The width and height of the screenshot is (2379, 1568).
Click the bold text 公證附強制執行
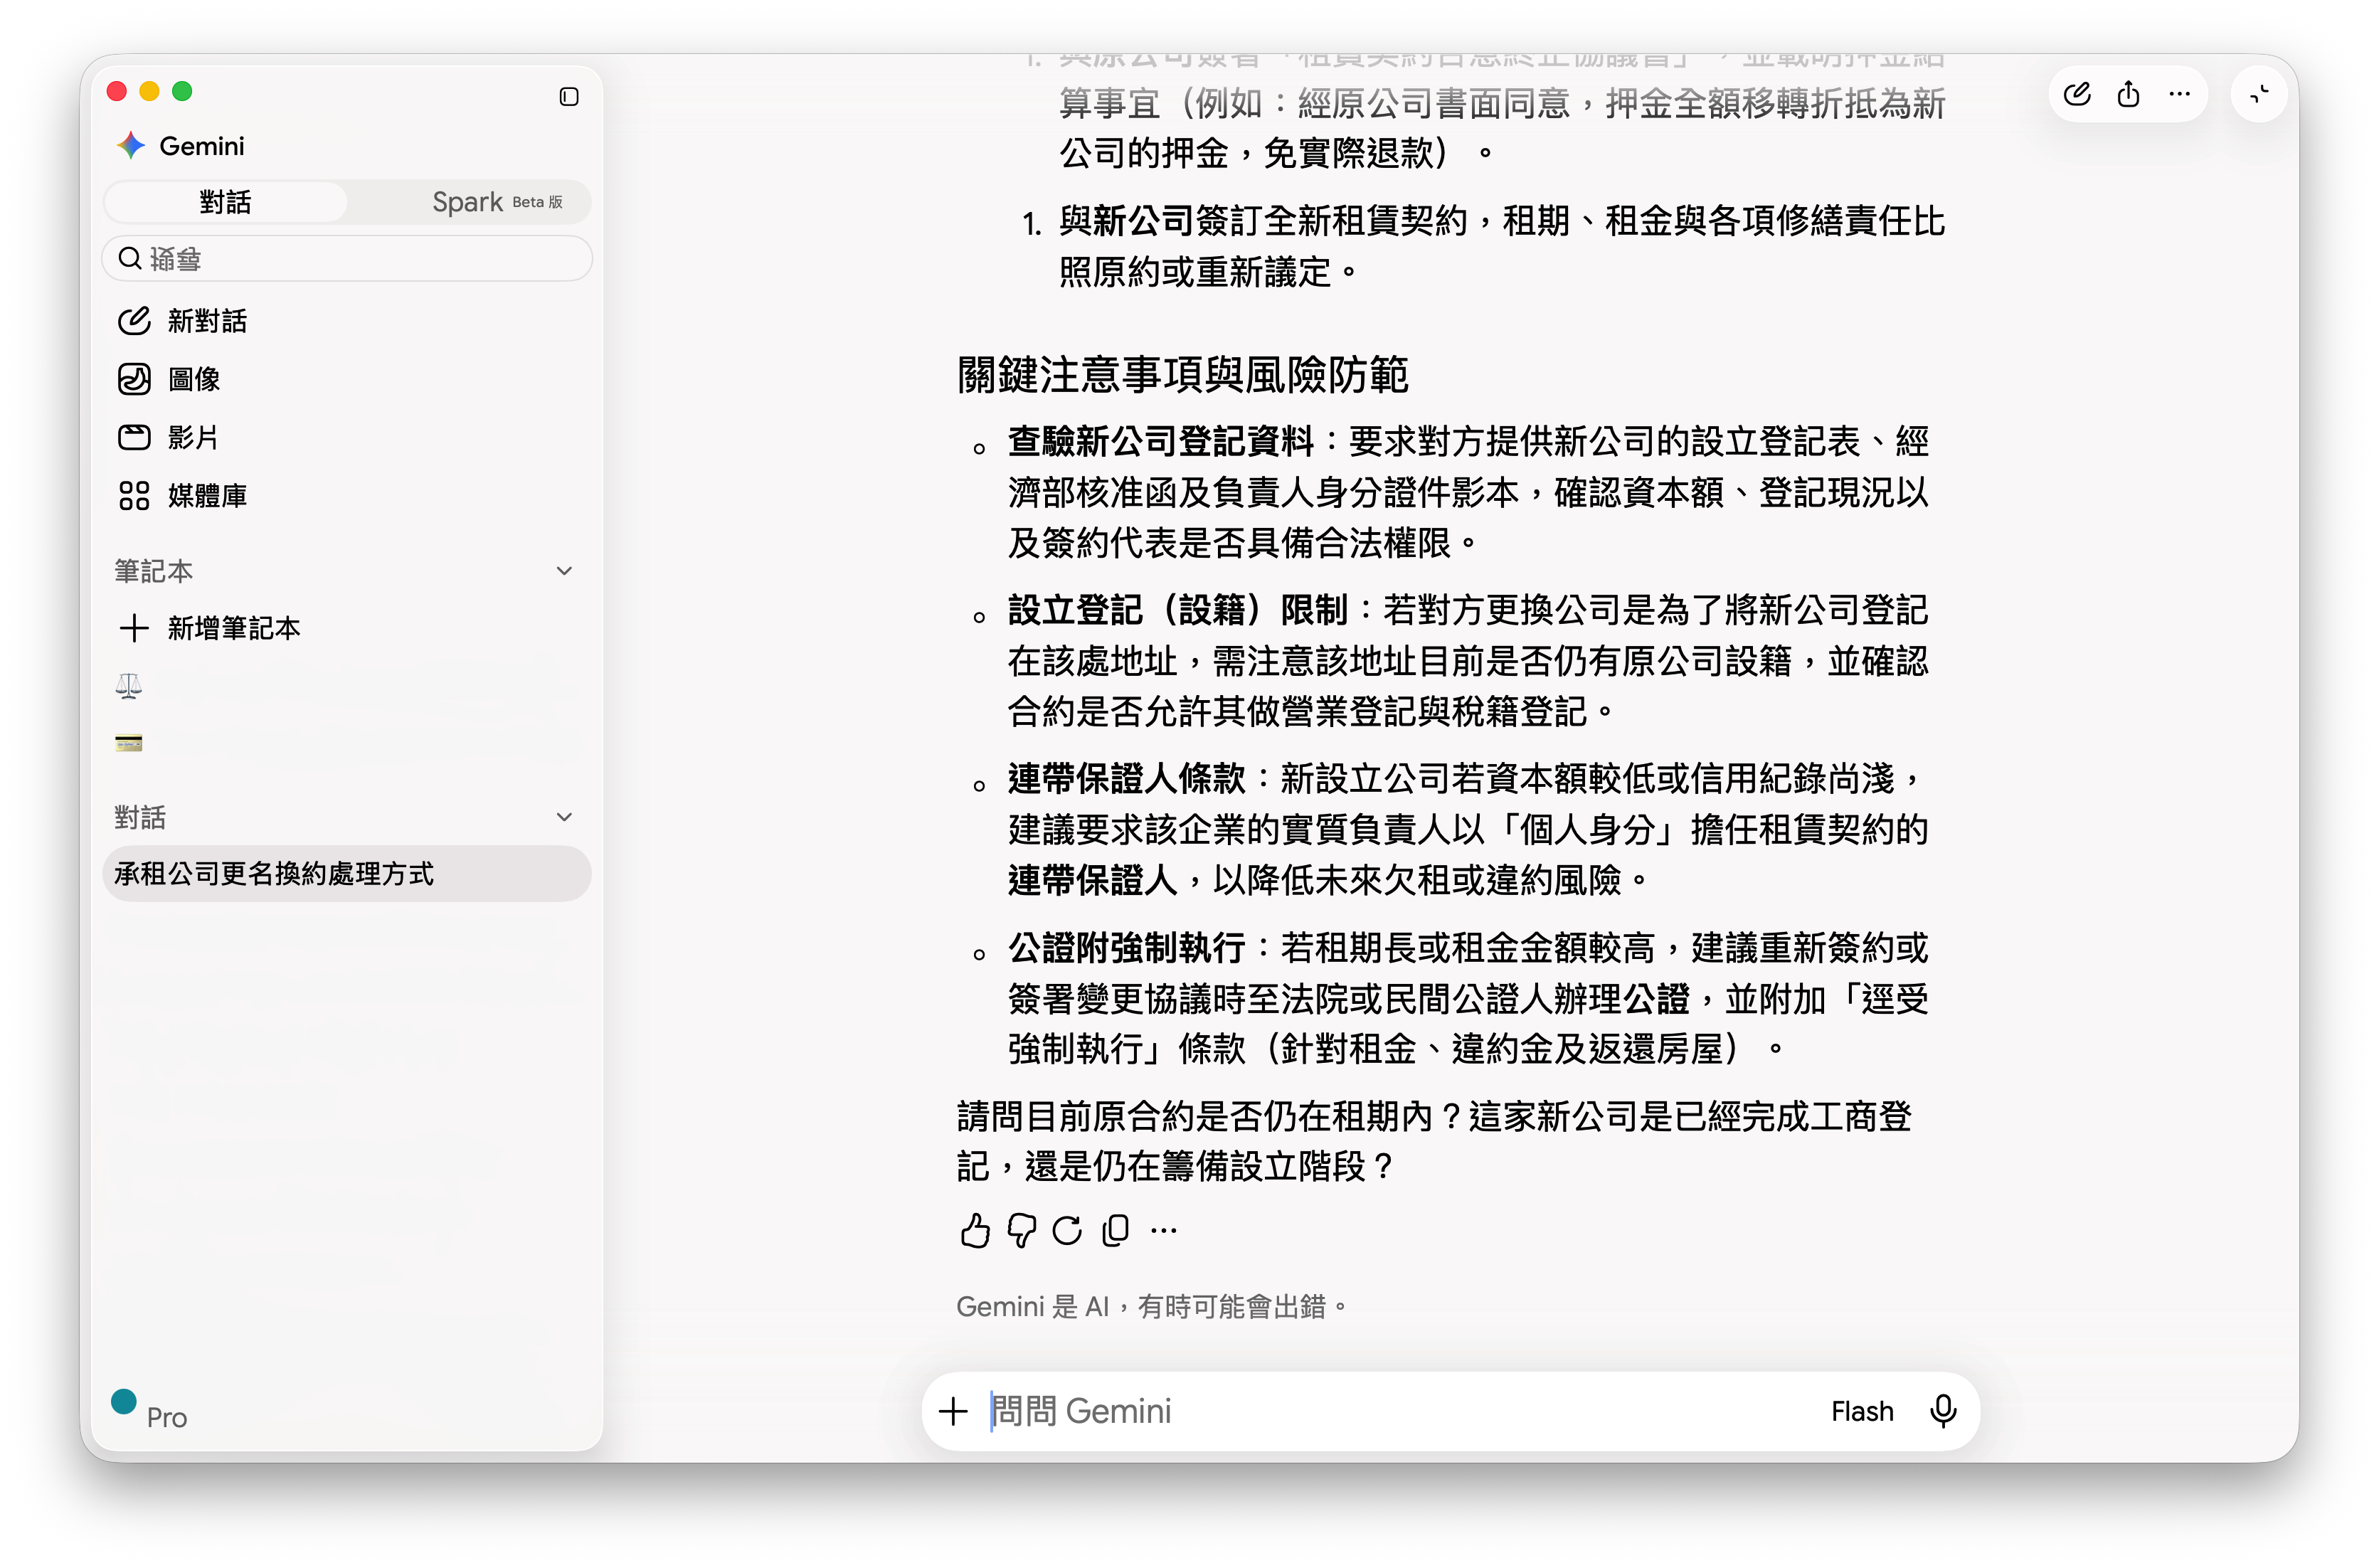(x=1126, y=947)
